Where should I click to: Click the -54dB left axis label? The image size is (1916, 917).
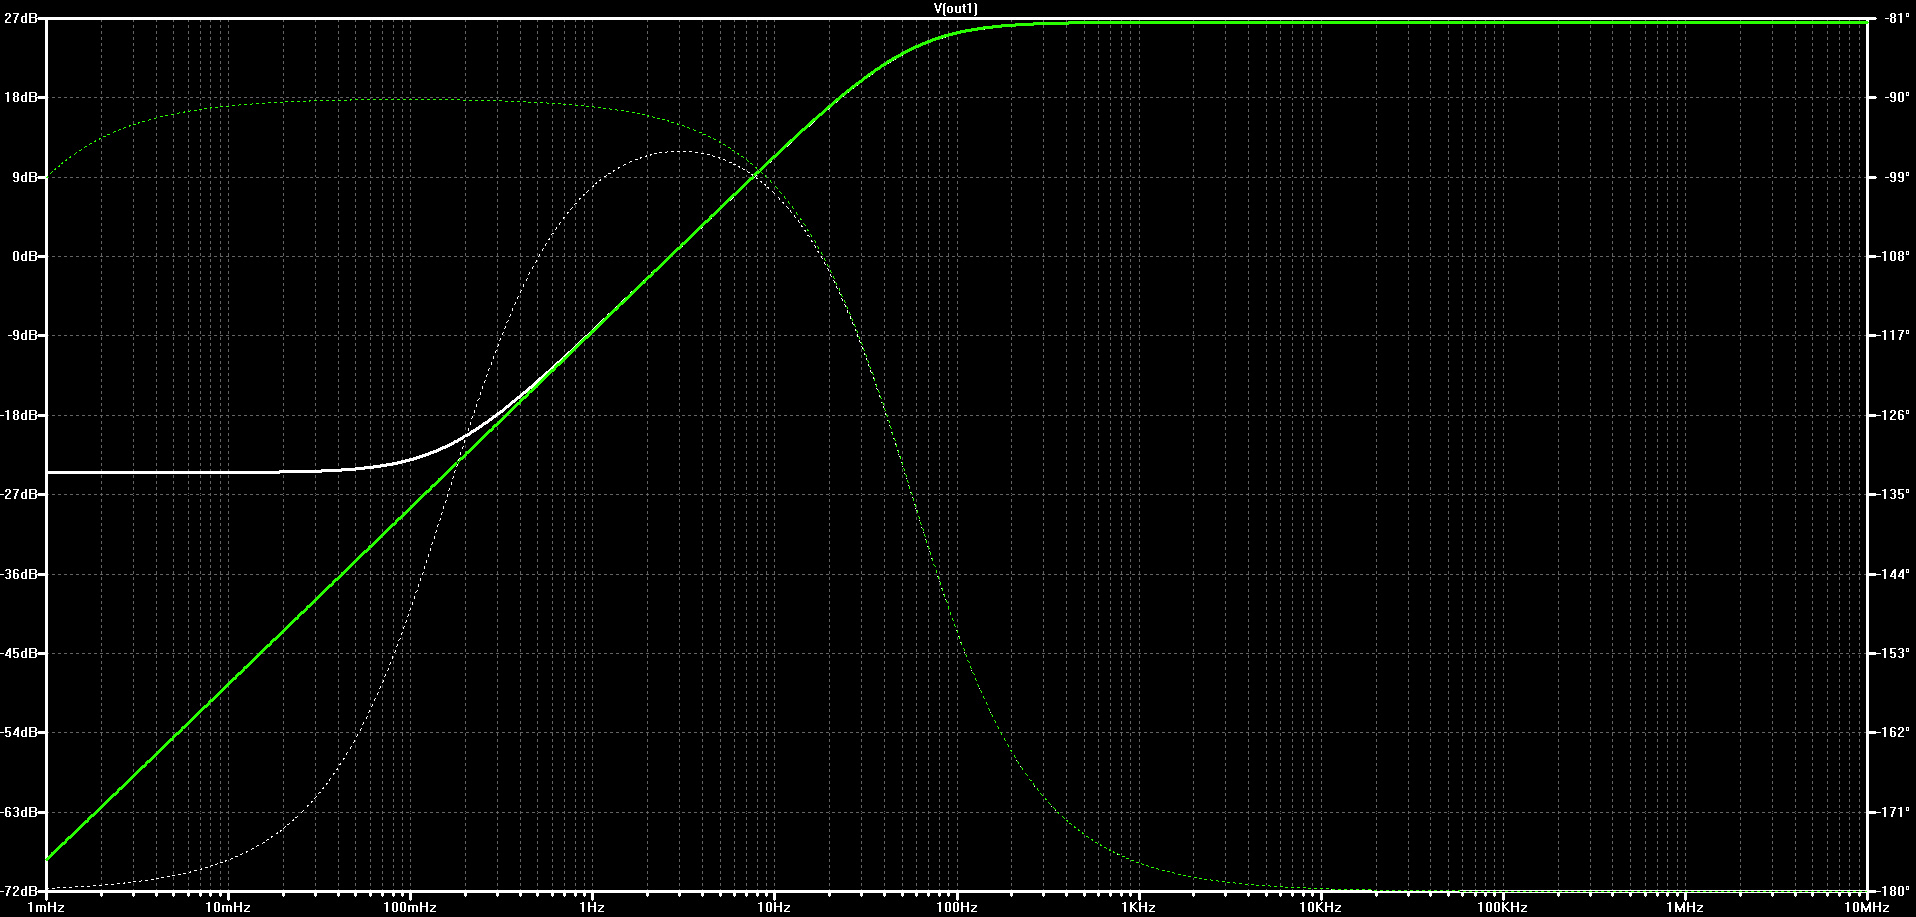(20, 732)
